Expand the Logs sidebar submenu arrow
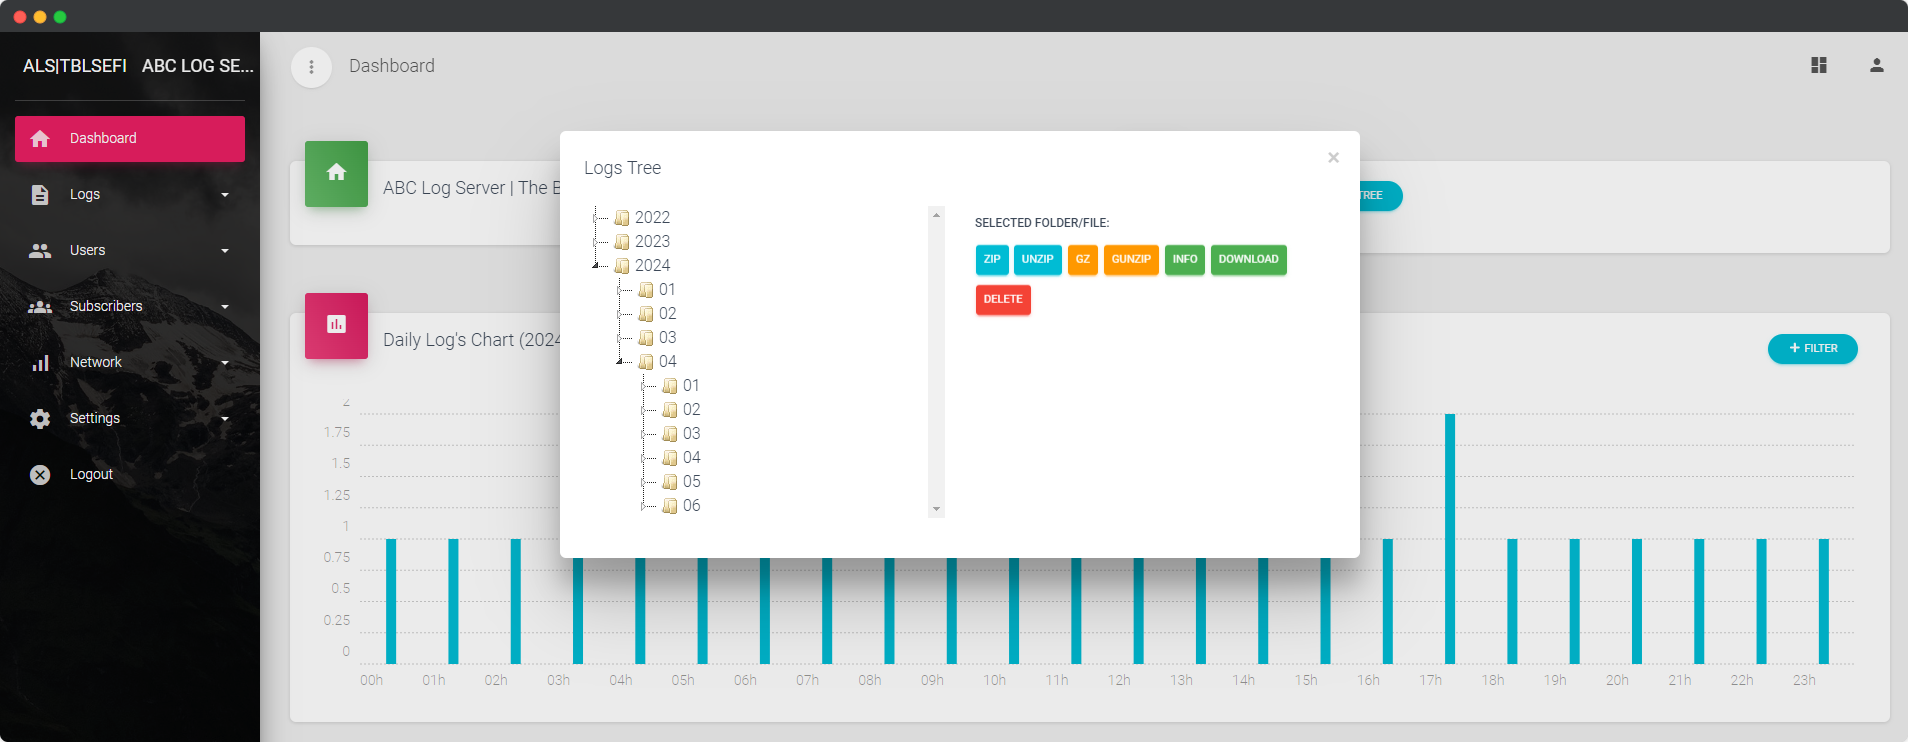The width and height of the screenshot is (1908, 742). click(x=225, y=195)
